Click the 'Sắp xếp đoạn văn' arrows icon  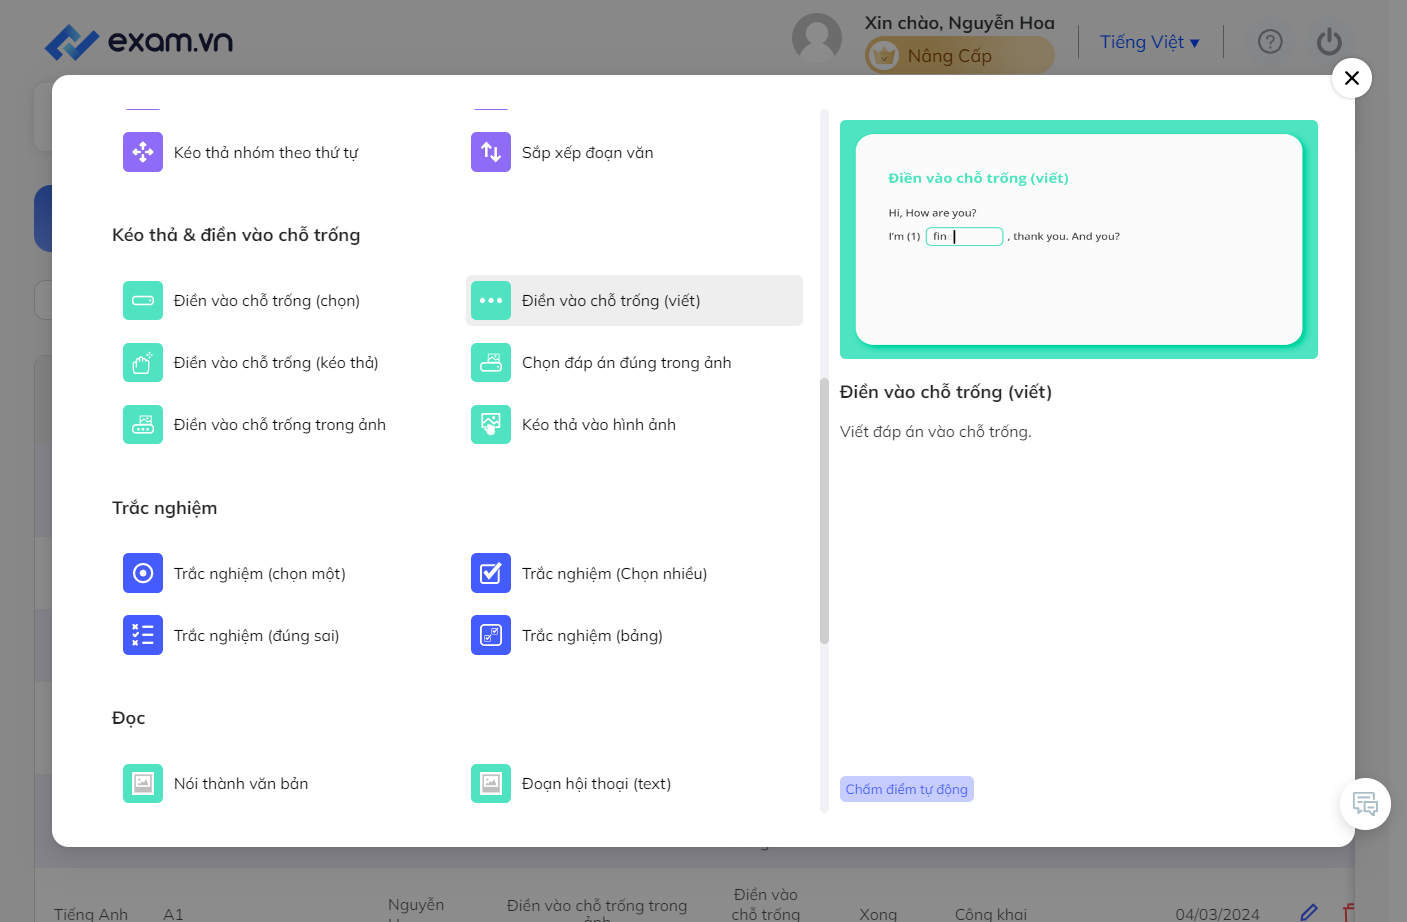[x=491, y=152]
